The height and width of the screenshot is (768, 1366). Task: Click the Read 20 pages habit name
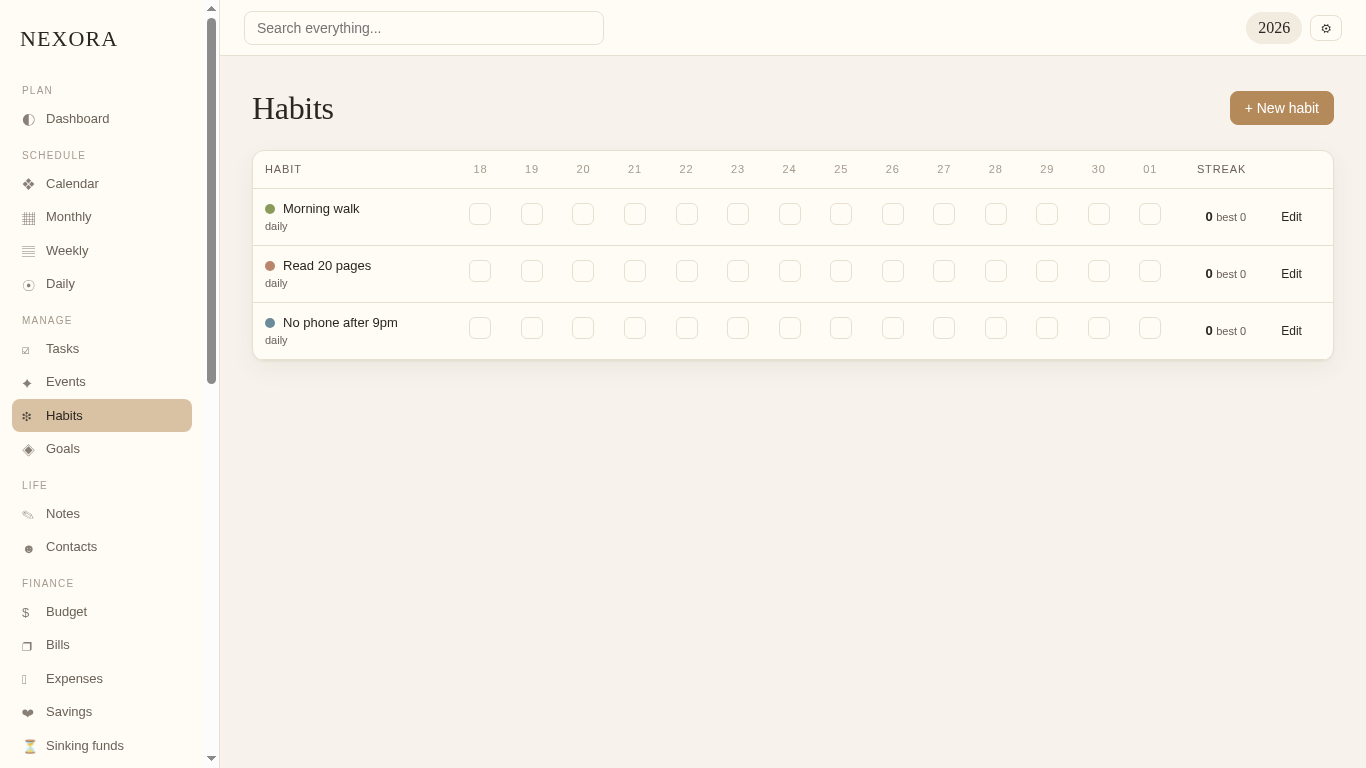coord(327,266)
